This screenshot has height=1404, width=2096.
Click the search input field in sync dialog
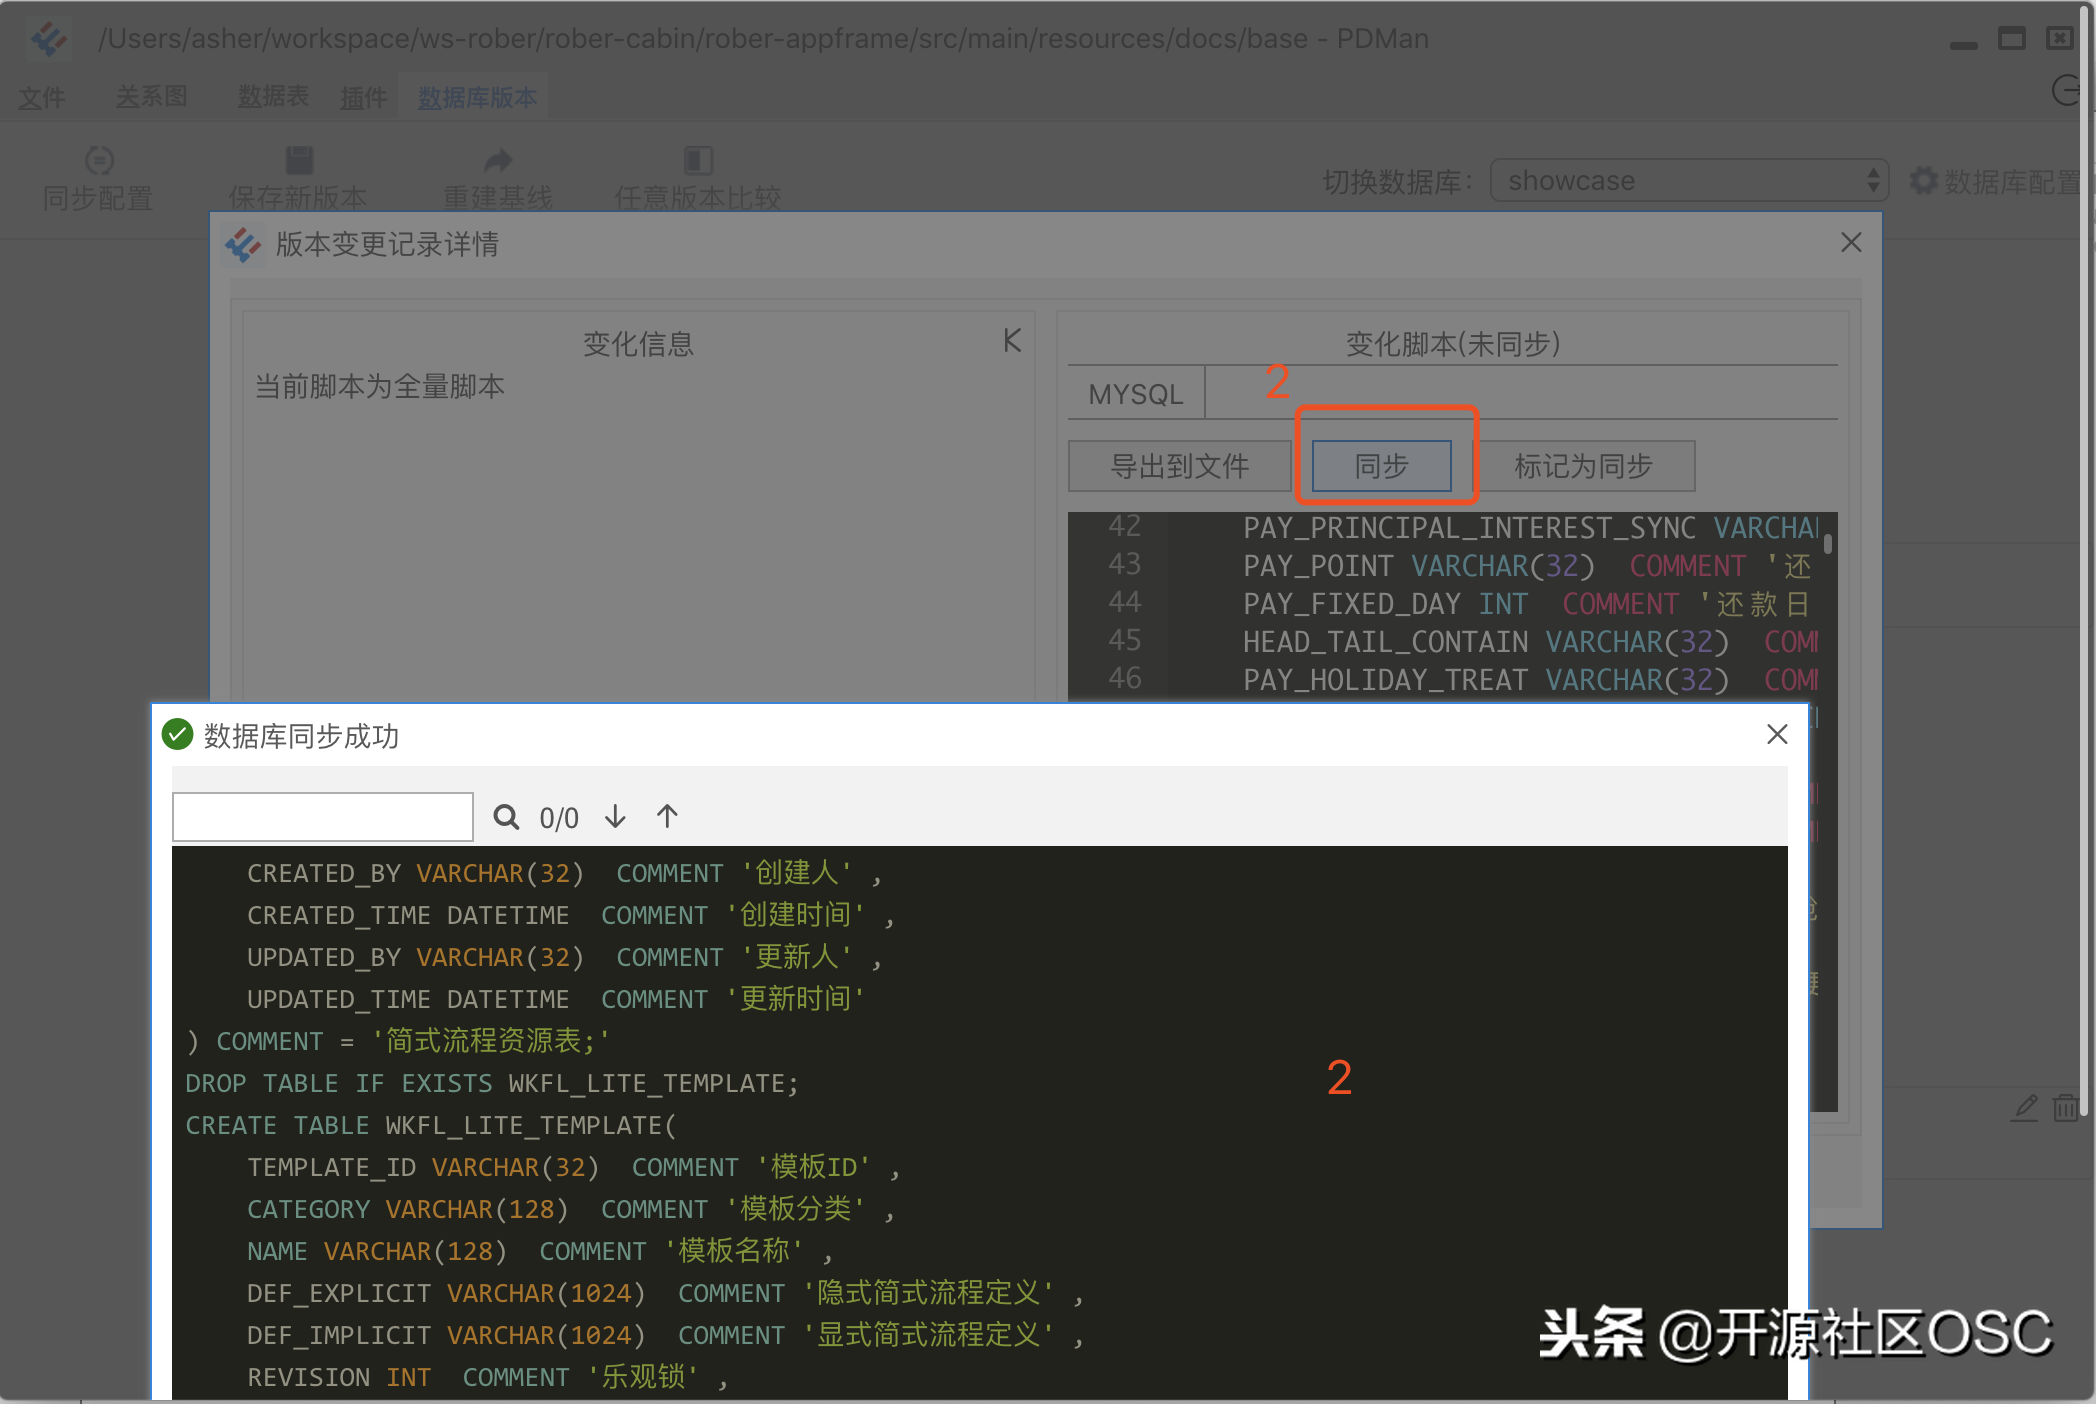324,815
